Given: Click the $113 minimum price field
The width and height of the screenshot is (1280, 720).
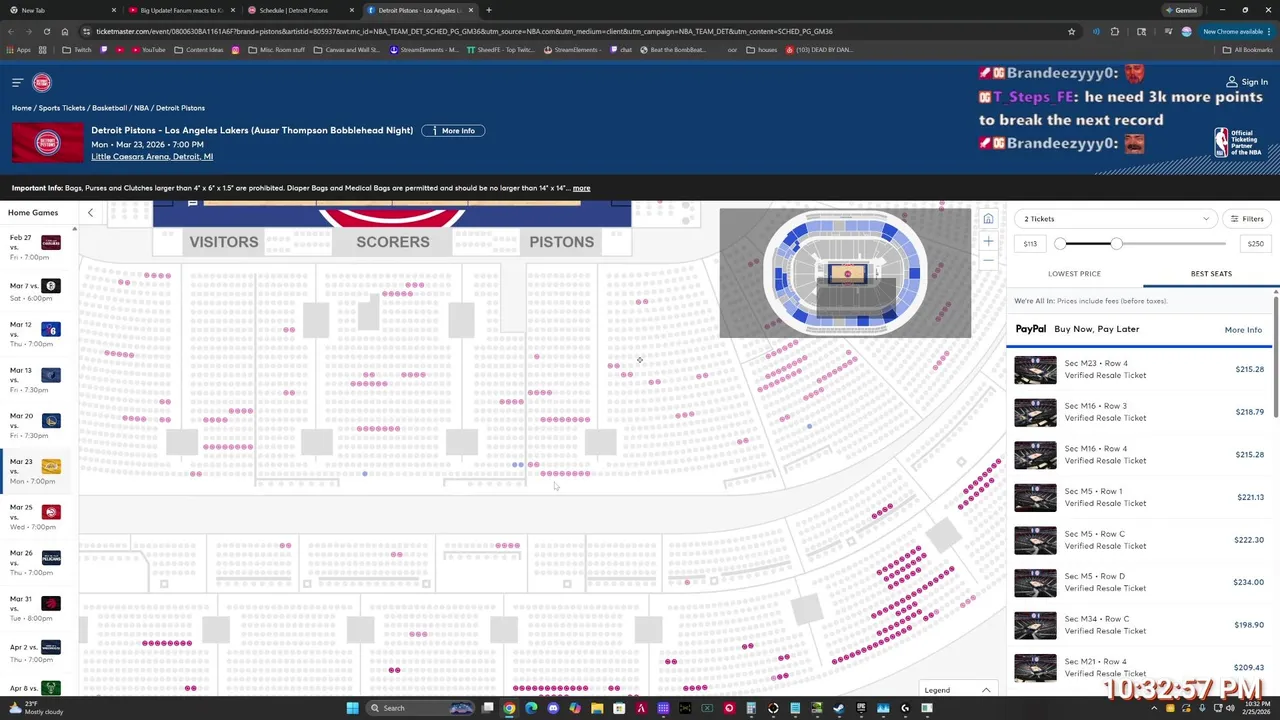Looking at the screenshot, I should coord(1030,243).
